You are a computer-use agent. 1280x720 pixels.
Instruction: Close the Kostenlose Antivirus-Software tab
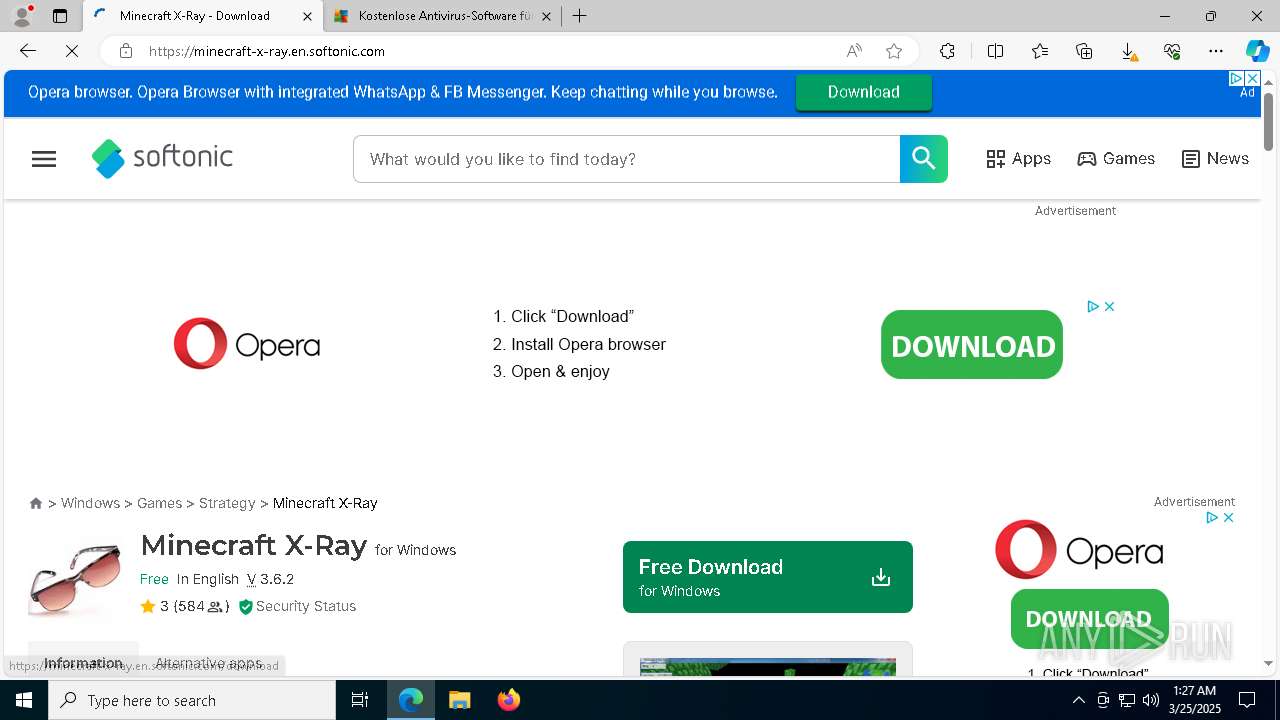click(x=546, y=16)
